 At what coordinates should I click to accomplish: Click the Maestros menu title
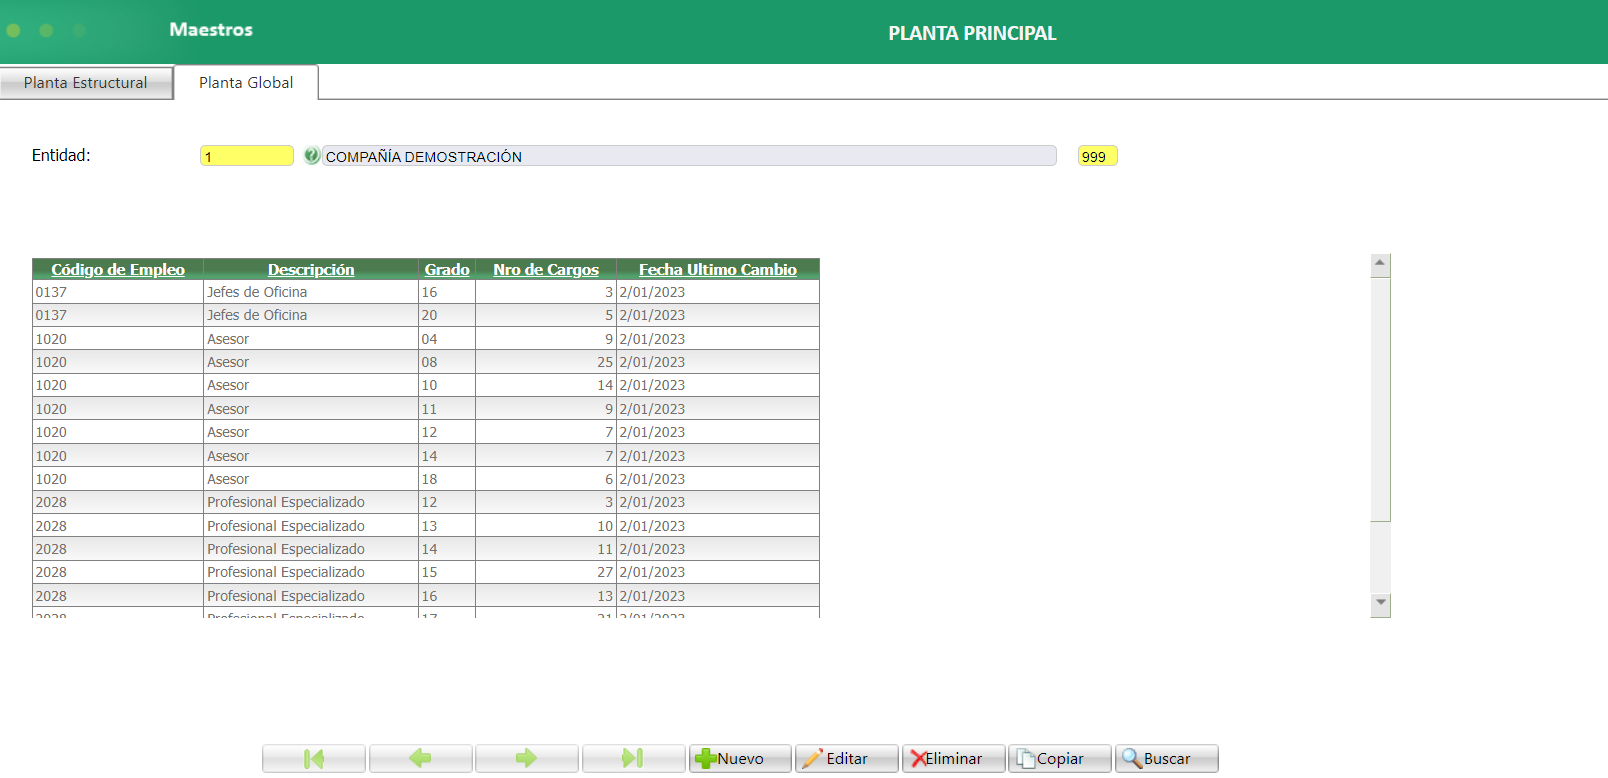(x=211, y=30)
